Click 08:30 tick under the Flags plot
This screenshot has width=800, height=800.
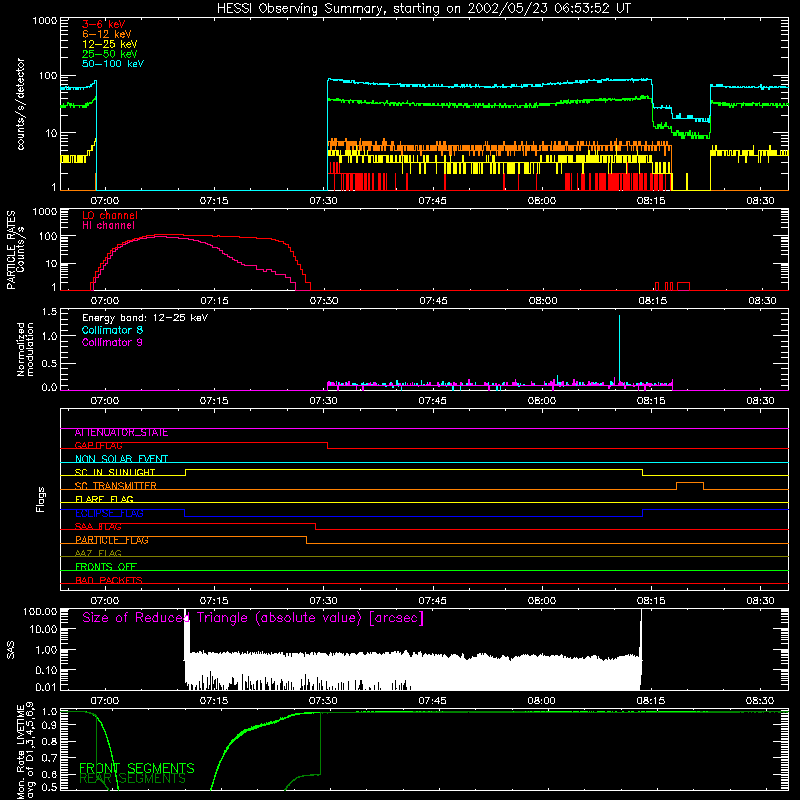tap(760, 601)
